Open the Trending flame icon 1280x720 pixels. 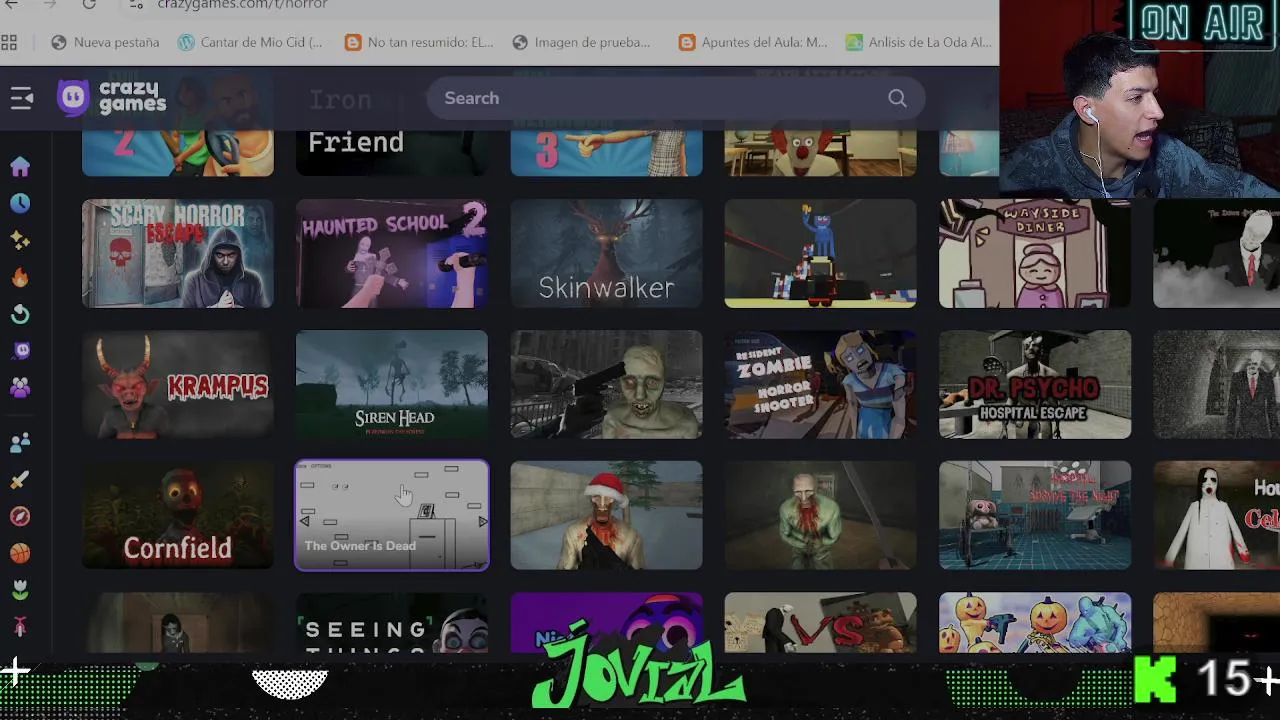[20, 277]
